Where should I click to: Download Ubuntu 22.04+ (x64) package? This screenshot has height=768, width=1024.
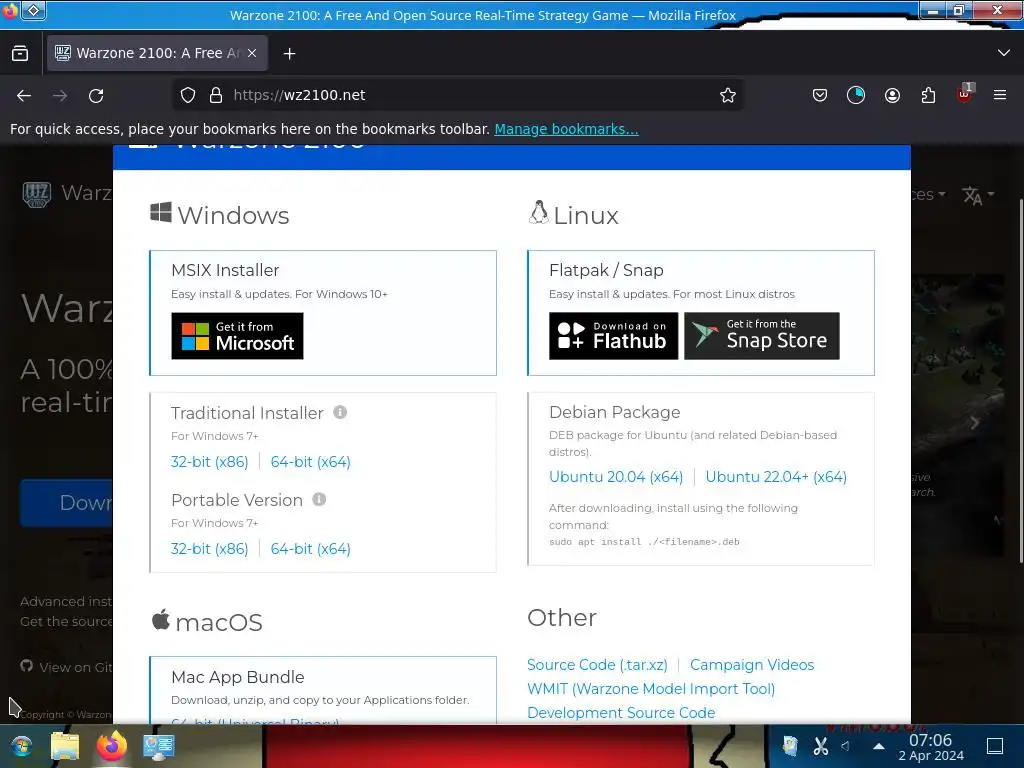coord(776,477)
